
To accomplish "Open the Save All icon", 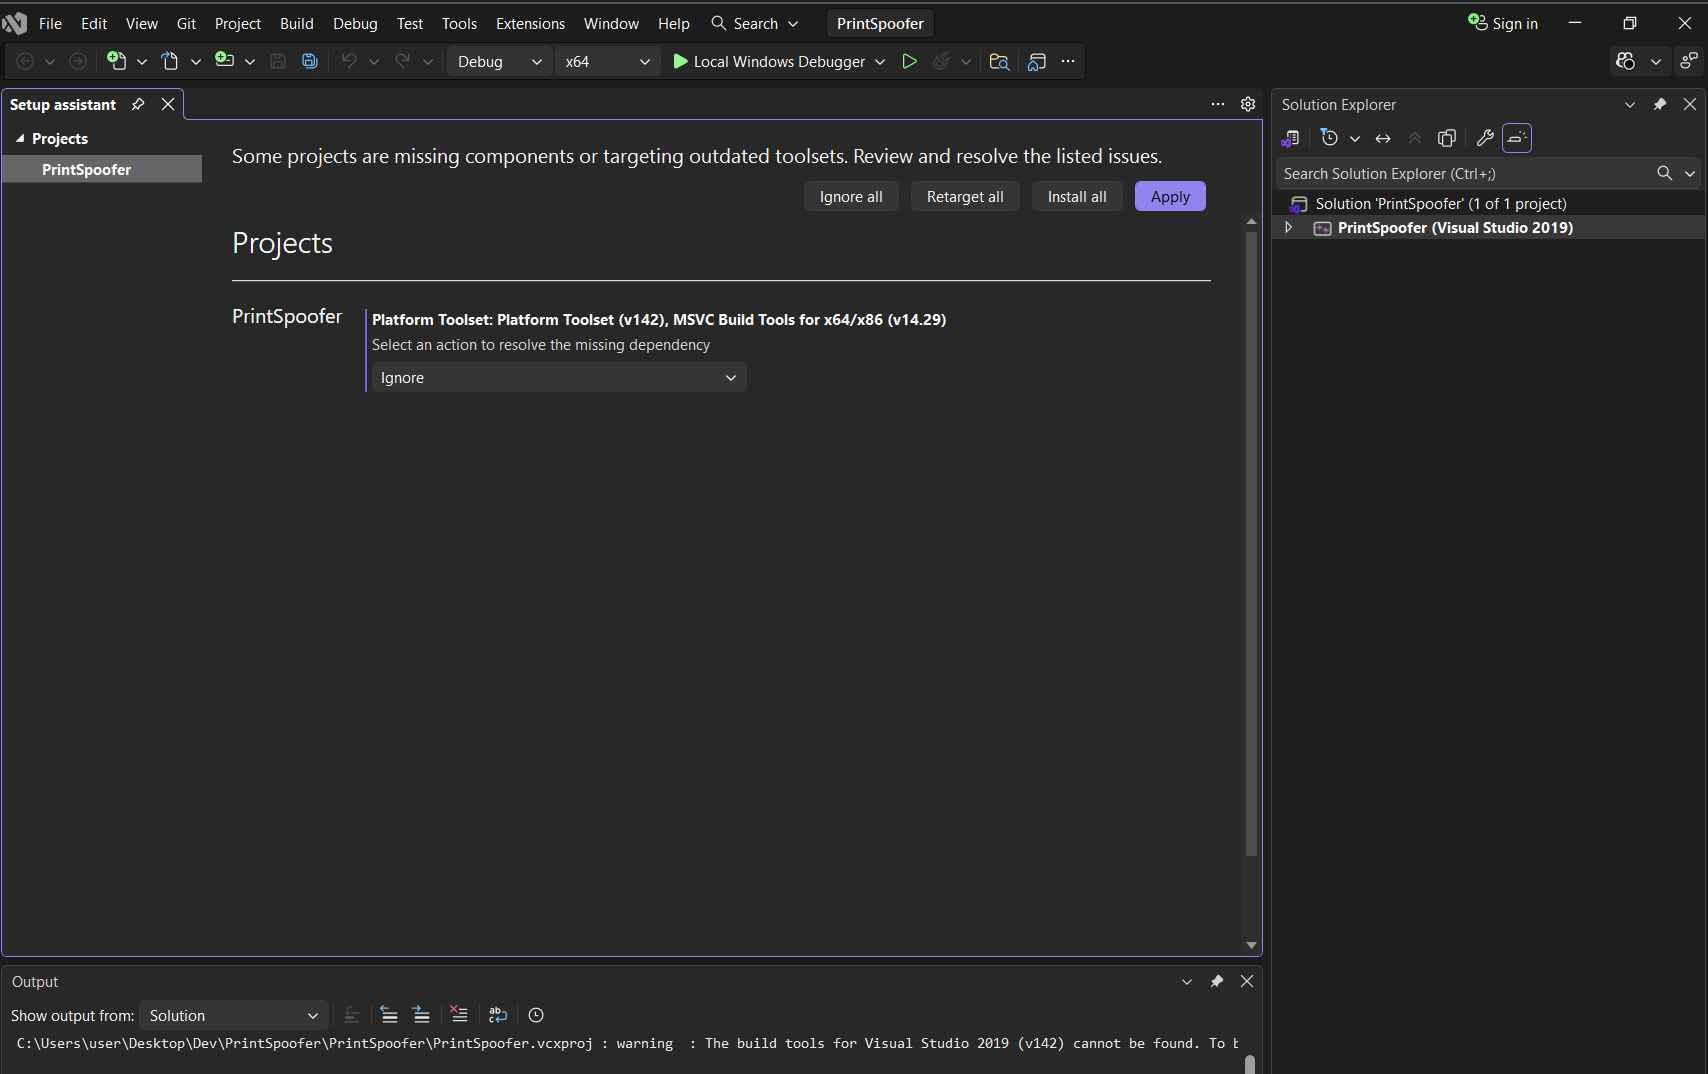I will tap(309, 61).
